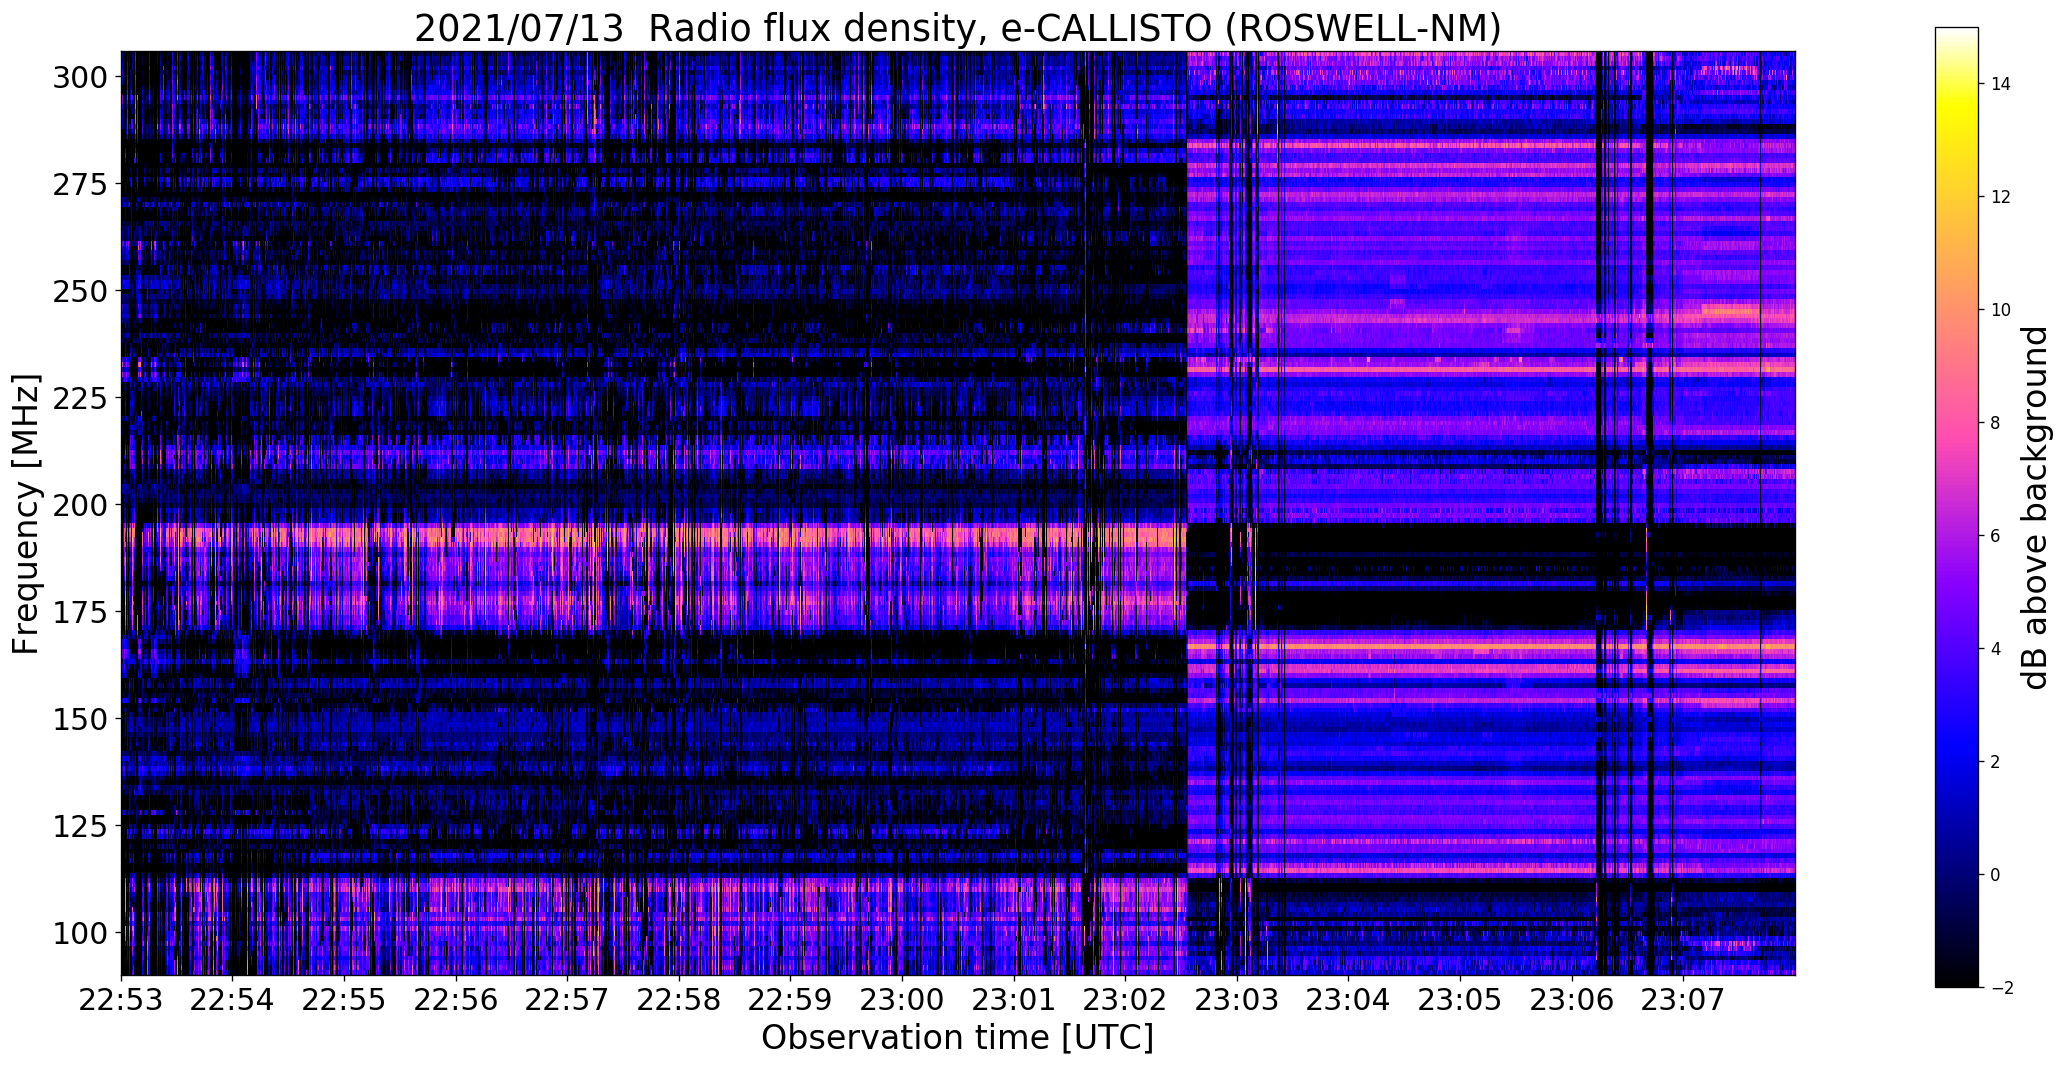2066x1067 pixels.
Task: Click the 'Observation time [UTC]' x-axis label
Action: (957, 1038)
